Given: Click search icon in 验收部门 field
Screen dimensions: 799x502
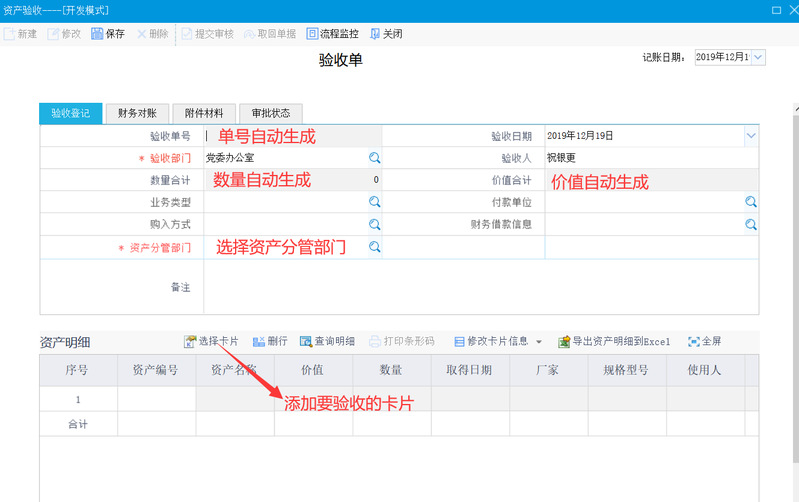Looking at the screenshot, I should point(374,158).
